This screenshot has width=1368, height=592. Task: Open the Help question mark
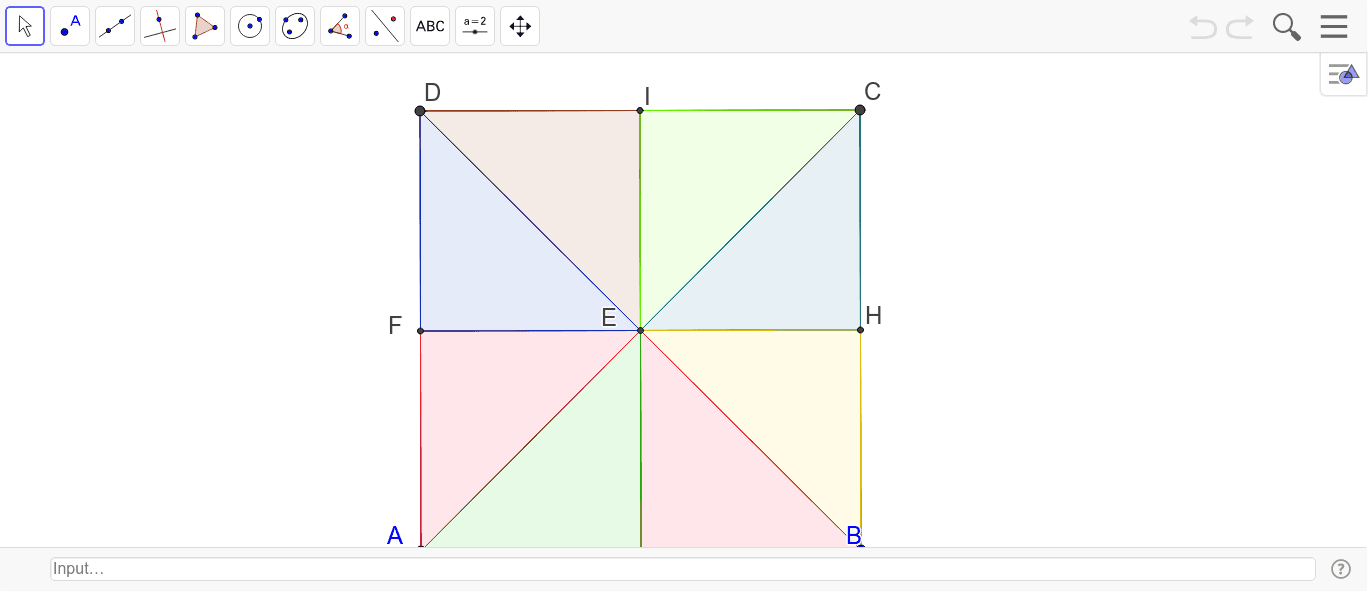pos(1340,568)
